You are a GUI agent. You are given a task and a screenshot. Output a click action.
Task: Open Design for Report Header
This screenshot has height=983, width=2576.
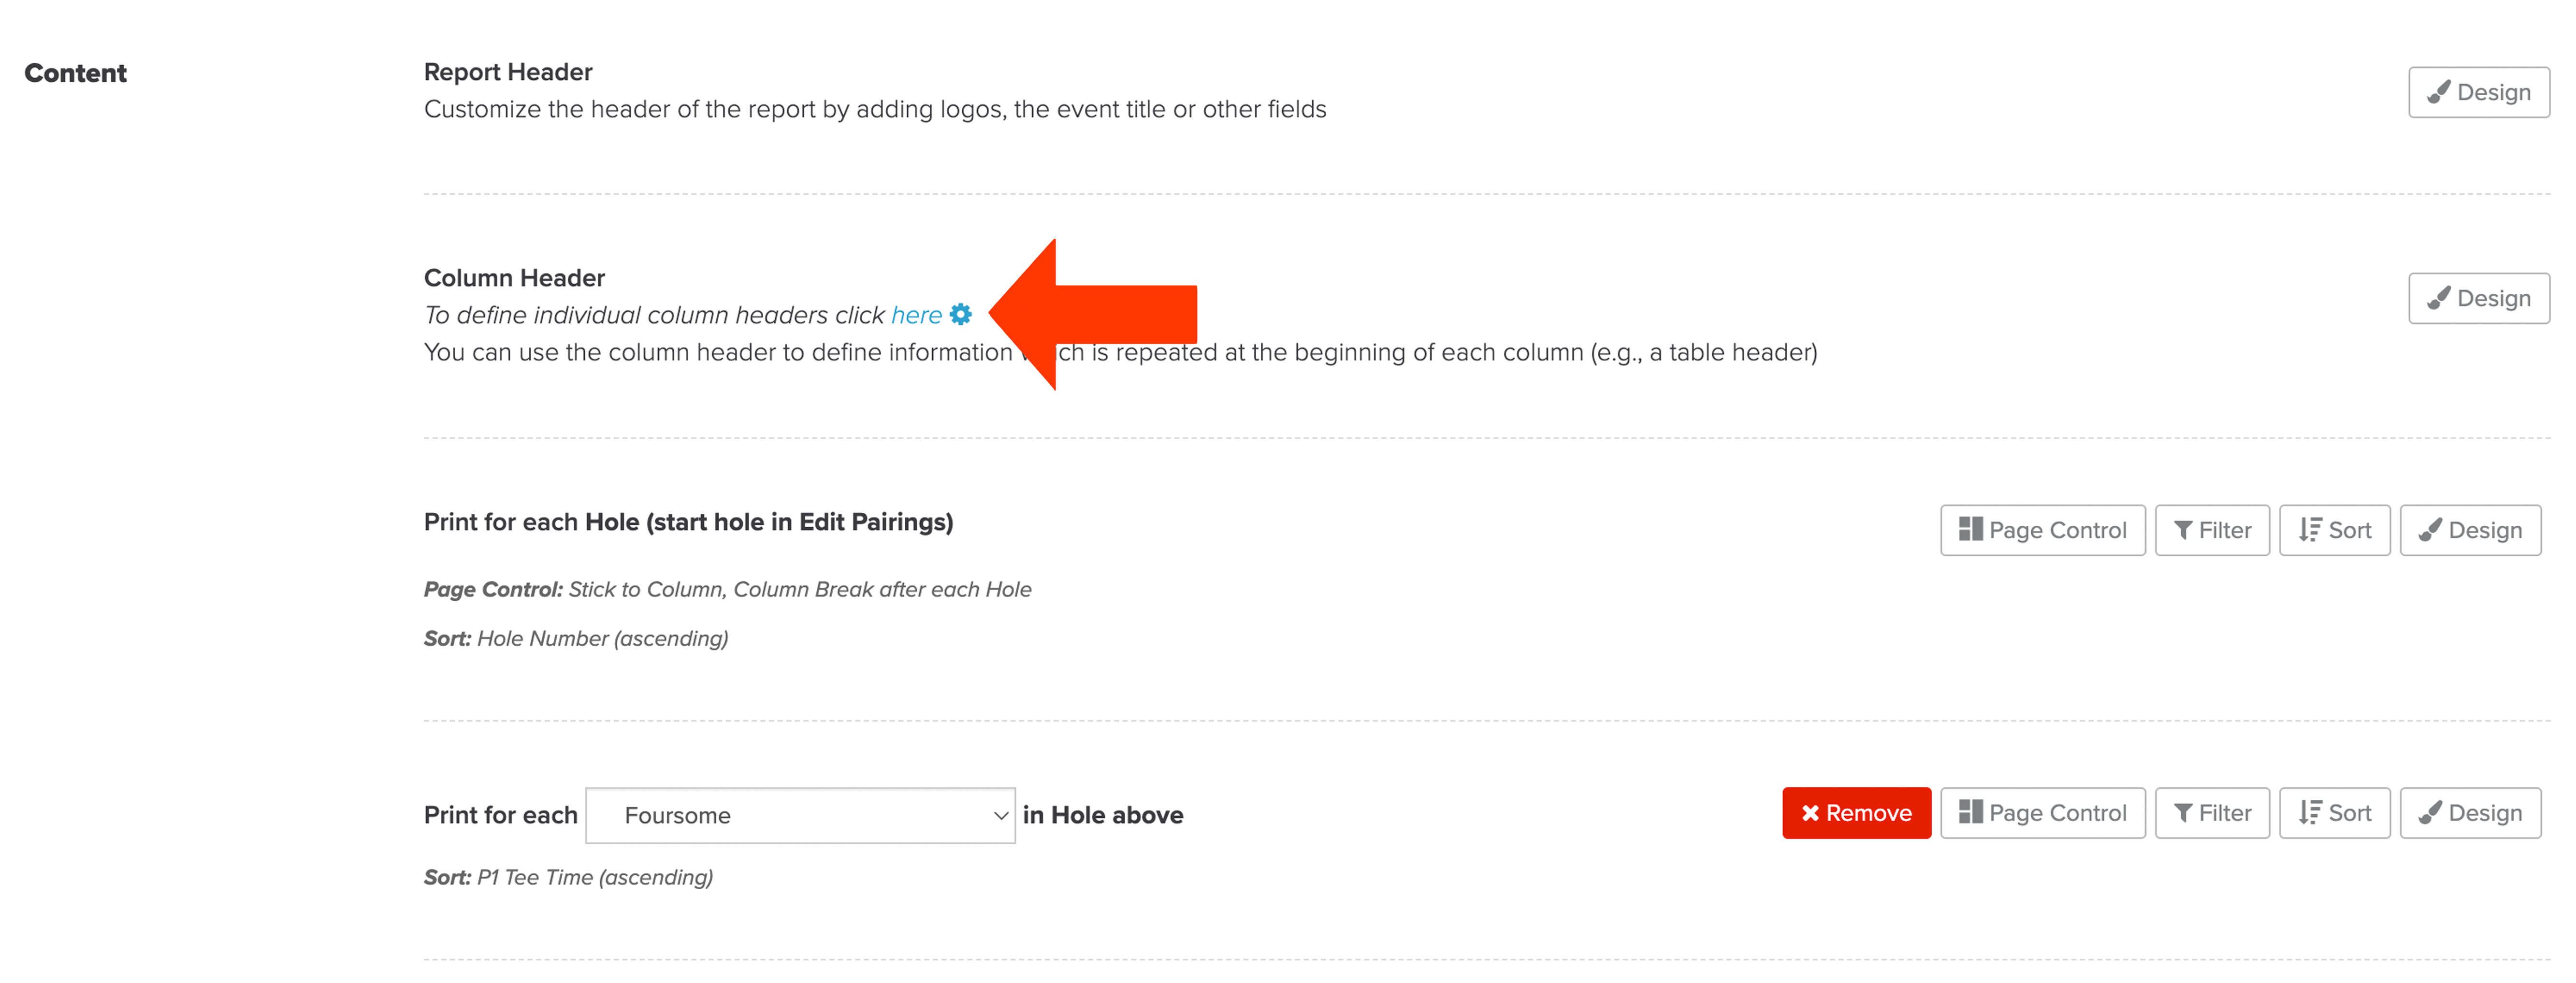tap(2478, 92)
